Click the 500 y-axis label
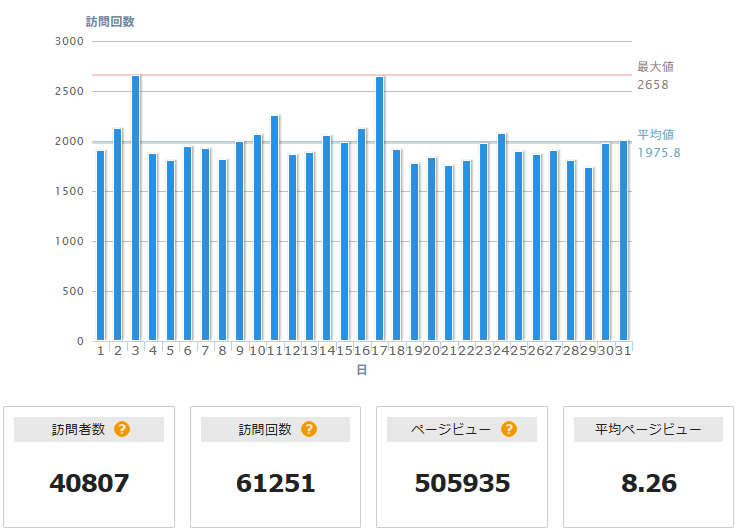Viewport: 737px width, 531px height. coord(73,291)
